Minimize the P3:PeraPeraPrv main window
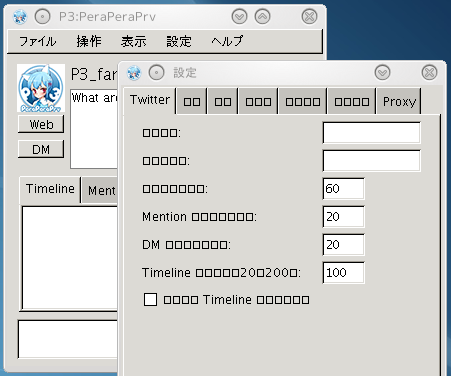This screenshot has height=376, width=451. click(x=239, y=17)
